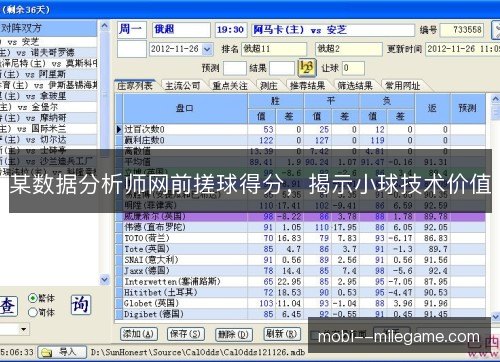500x362 pixels.
Task: Click the 预测 input field
Action: (x=235, y=68)
